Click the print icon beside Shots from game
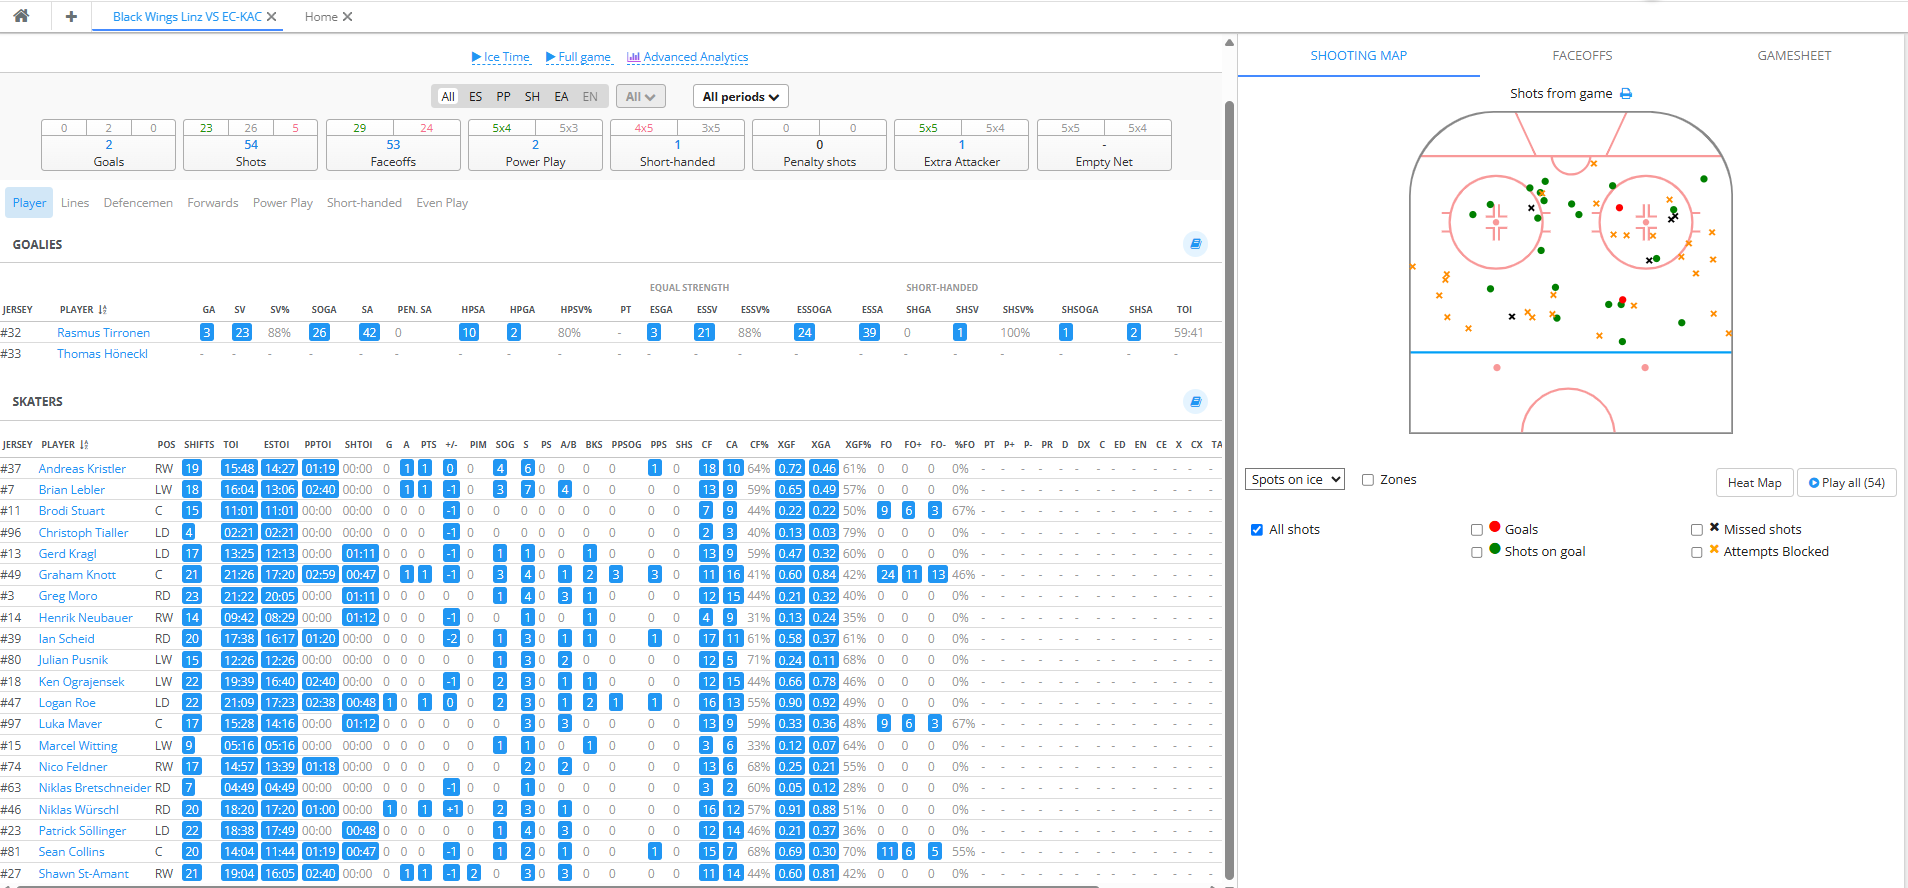The width and height of the screenshot is (1908, 888). tap(1626, 94)
